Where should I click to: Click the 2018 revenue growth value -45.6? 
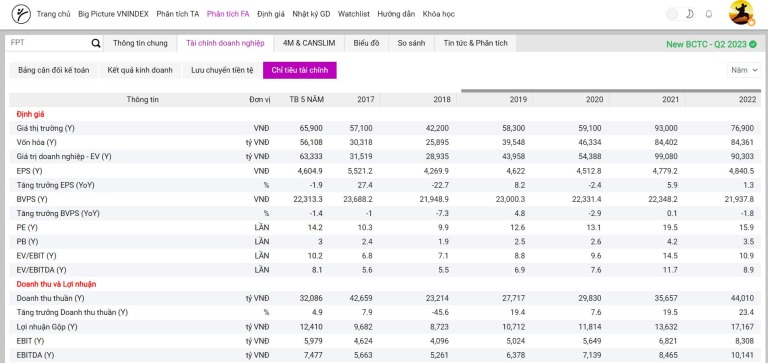pos(441,312)
